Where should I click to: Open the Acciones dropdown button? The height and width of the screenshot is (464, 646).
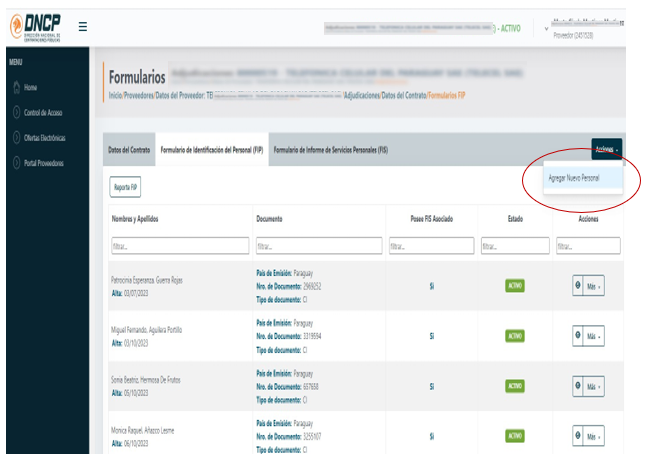click(x=606, y=149)
